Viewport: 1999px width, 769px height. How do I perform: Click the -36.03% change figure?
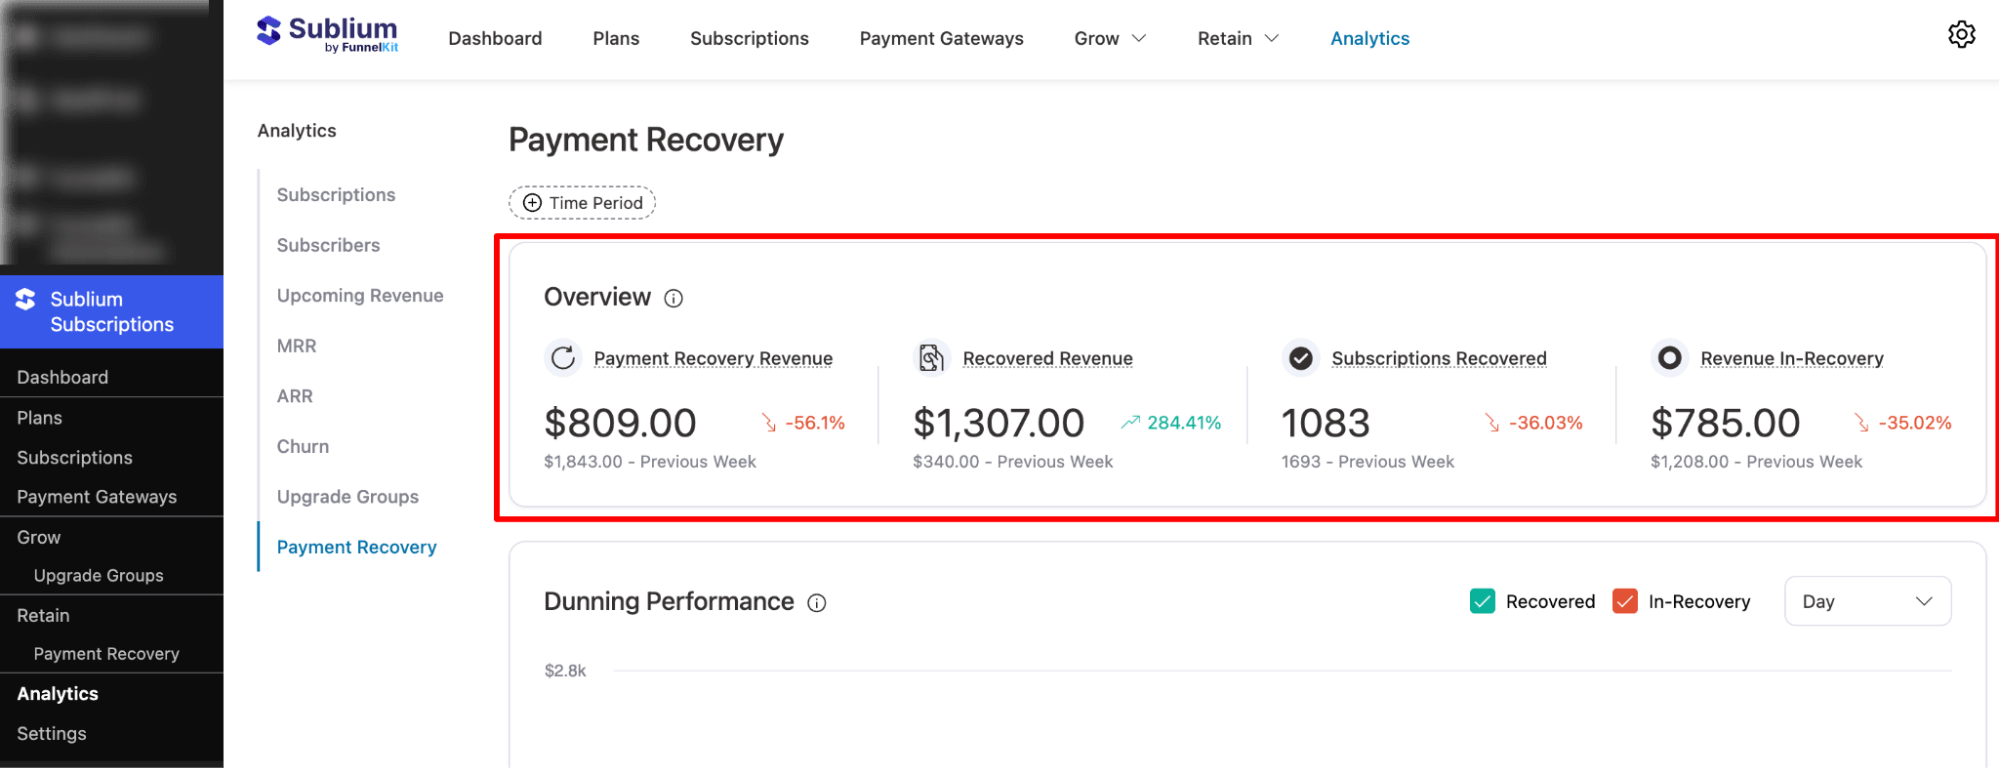click(x=1545, y=423)
